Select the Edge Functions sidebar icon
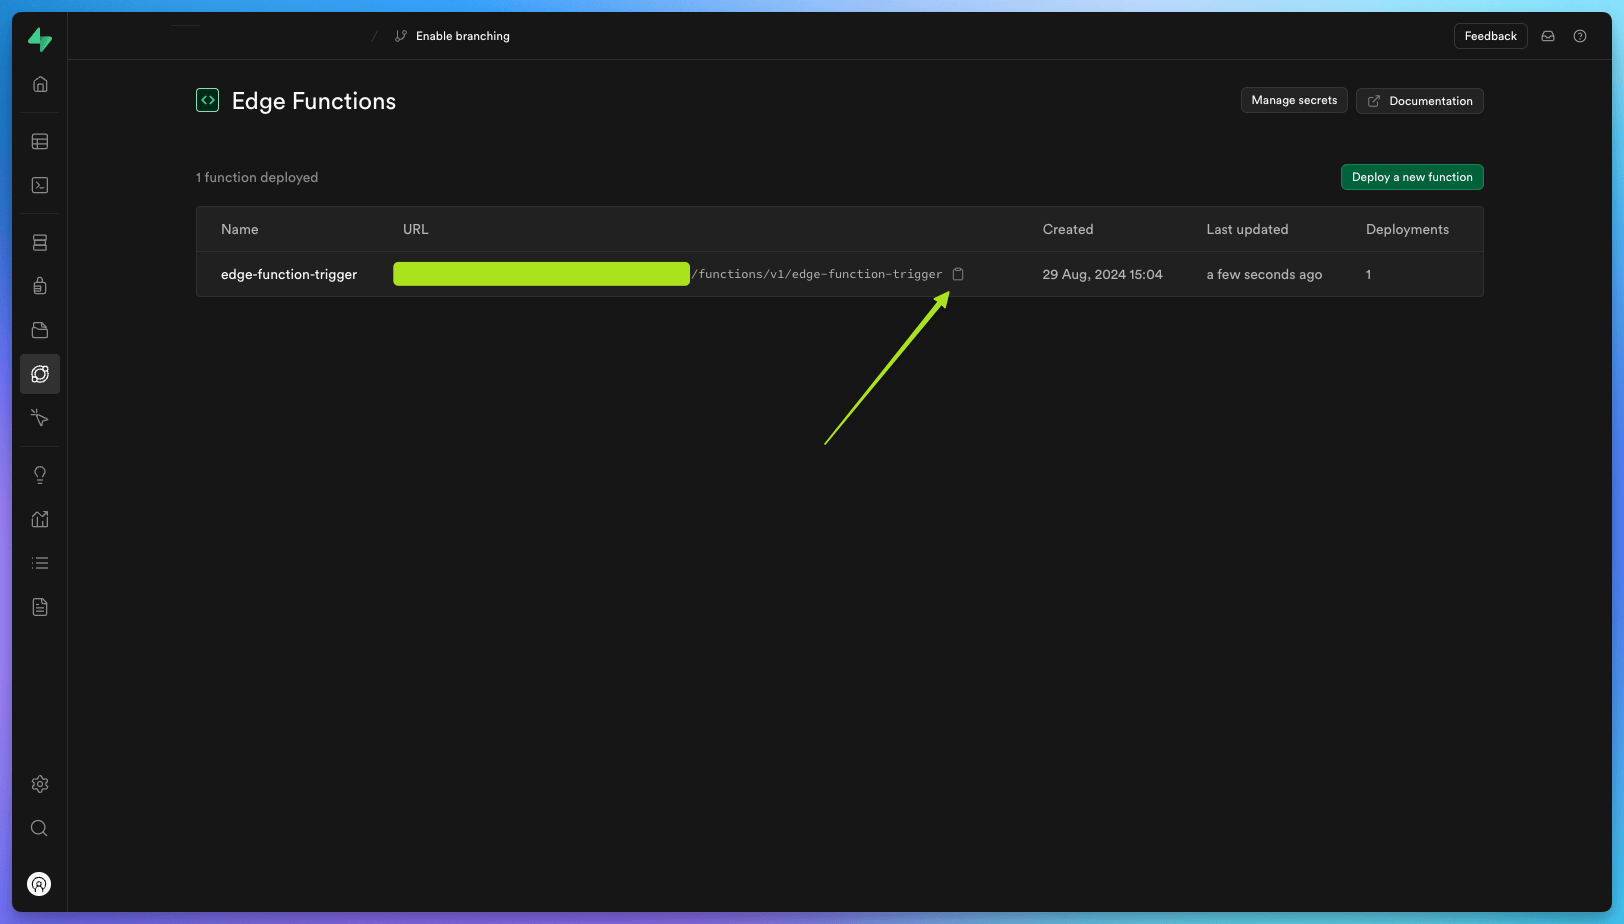 [40, 374]
